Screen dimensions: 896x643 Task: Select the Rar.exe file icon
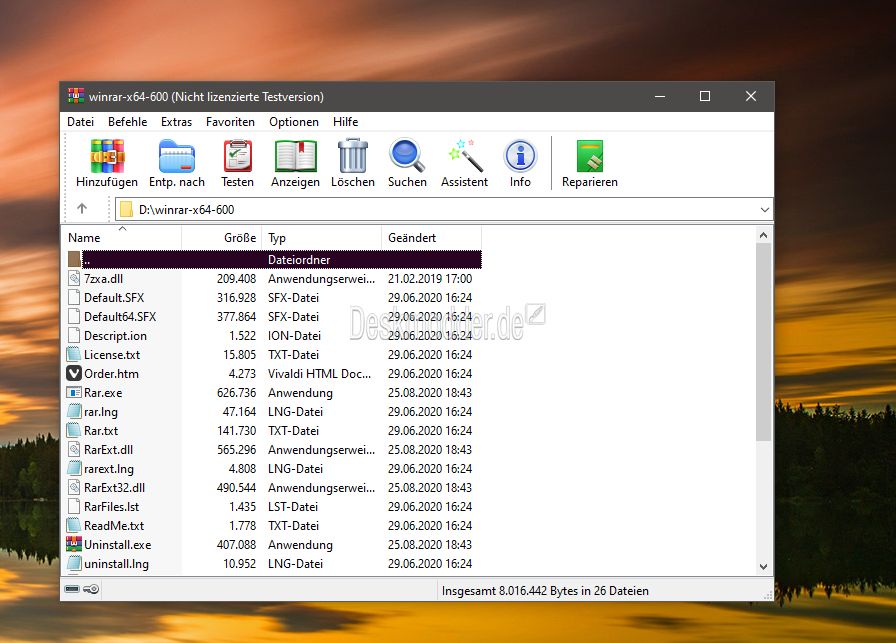tap(74, 393)
